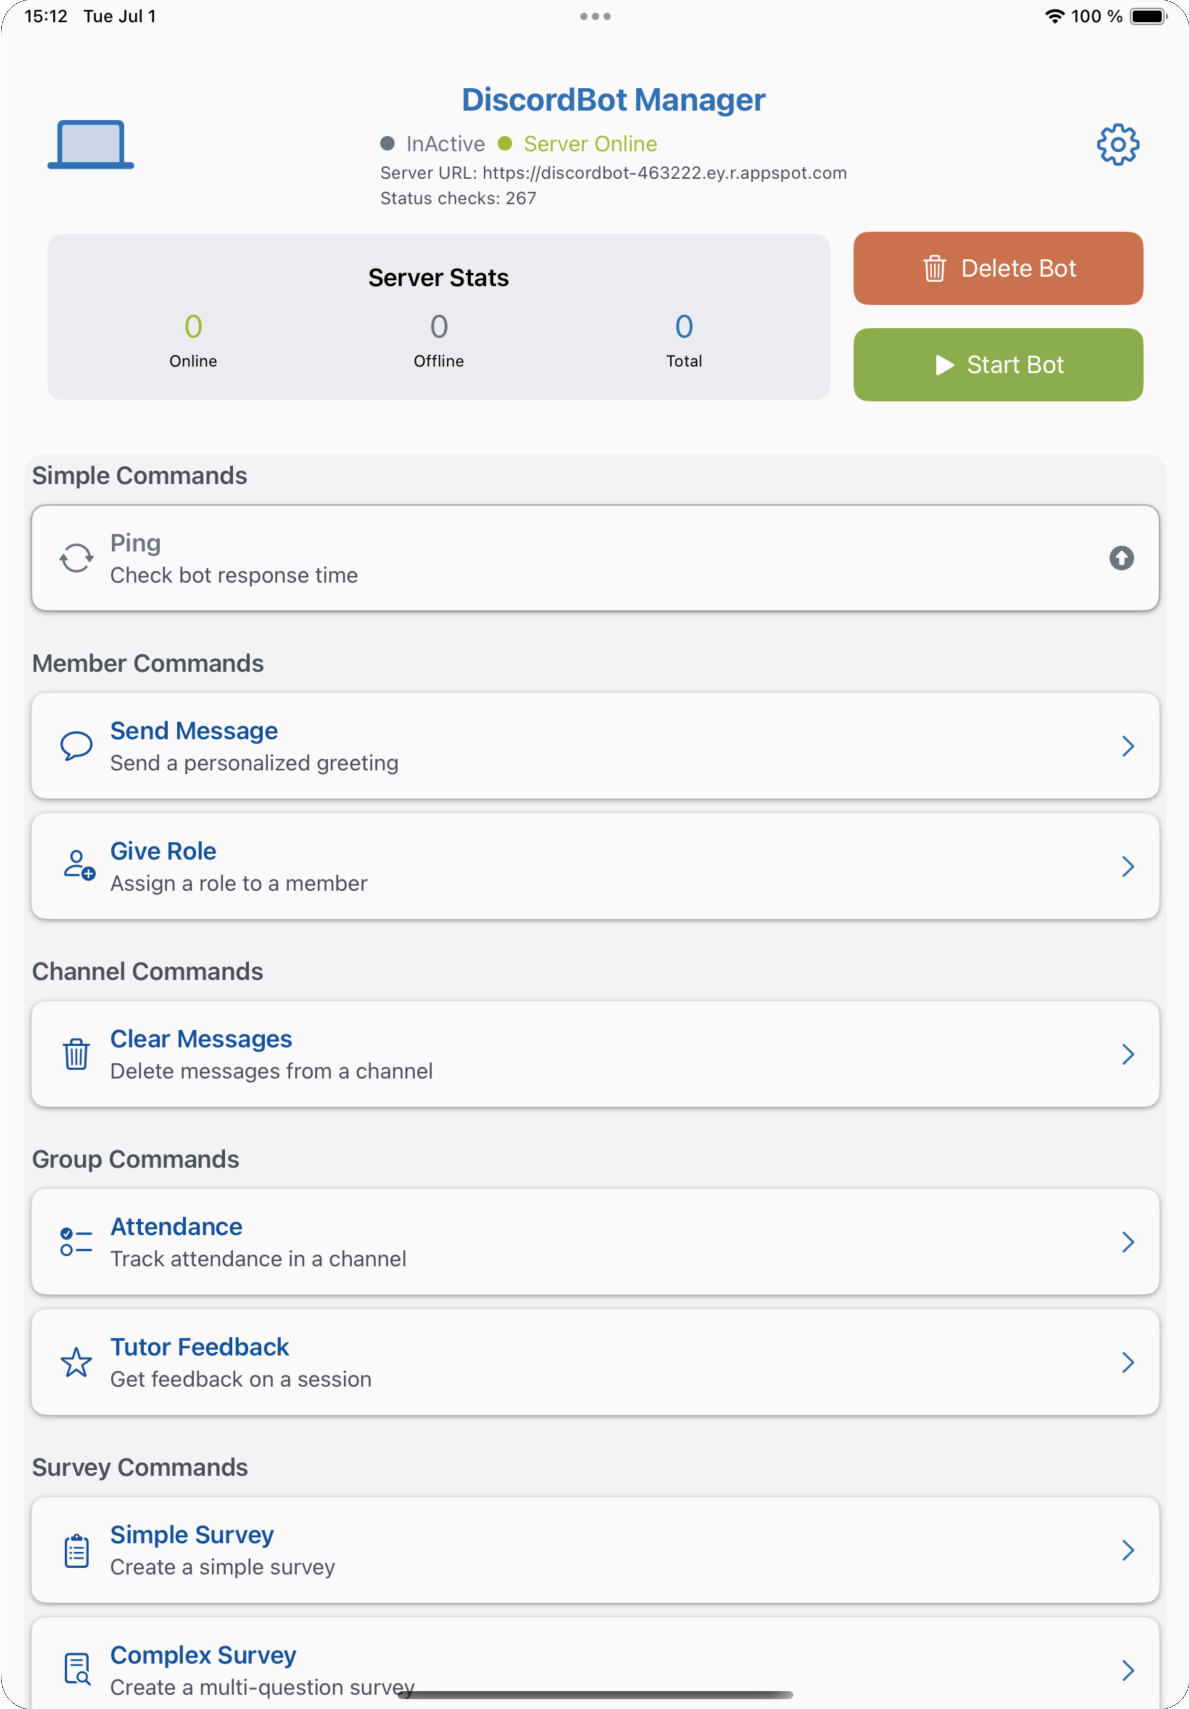
Task: Select the Simple Survey clipboard icon
Action: point(76,1549)
